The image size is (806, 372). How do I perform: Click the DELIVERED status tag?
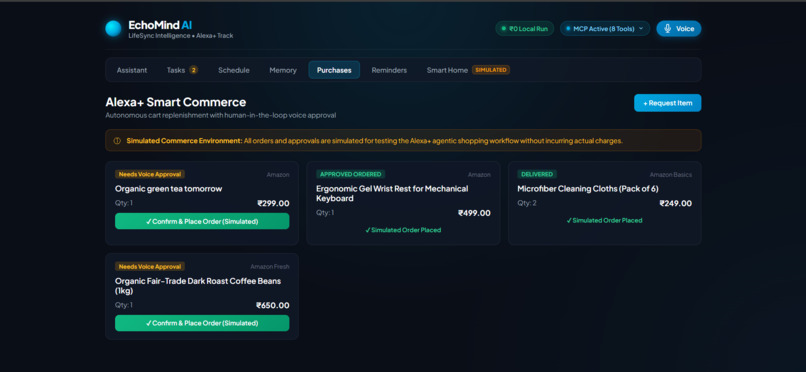[x=537, y=174]
